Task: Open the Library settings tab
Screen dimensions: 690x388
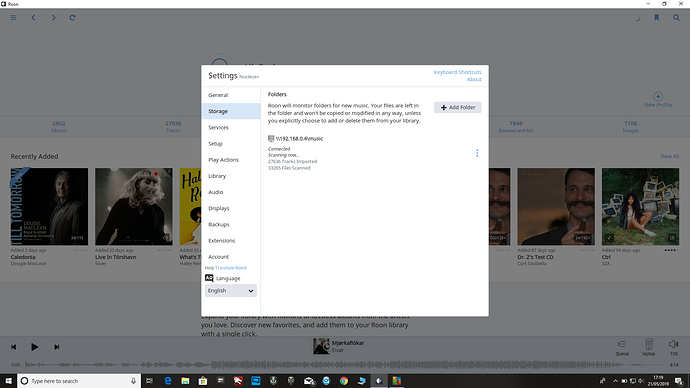Action: pyautogui.click(x=231, y=176)
